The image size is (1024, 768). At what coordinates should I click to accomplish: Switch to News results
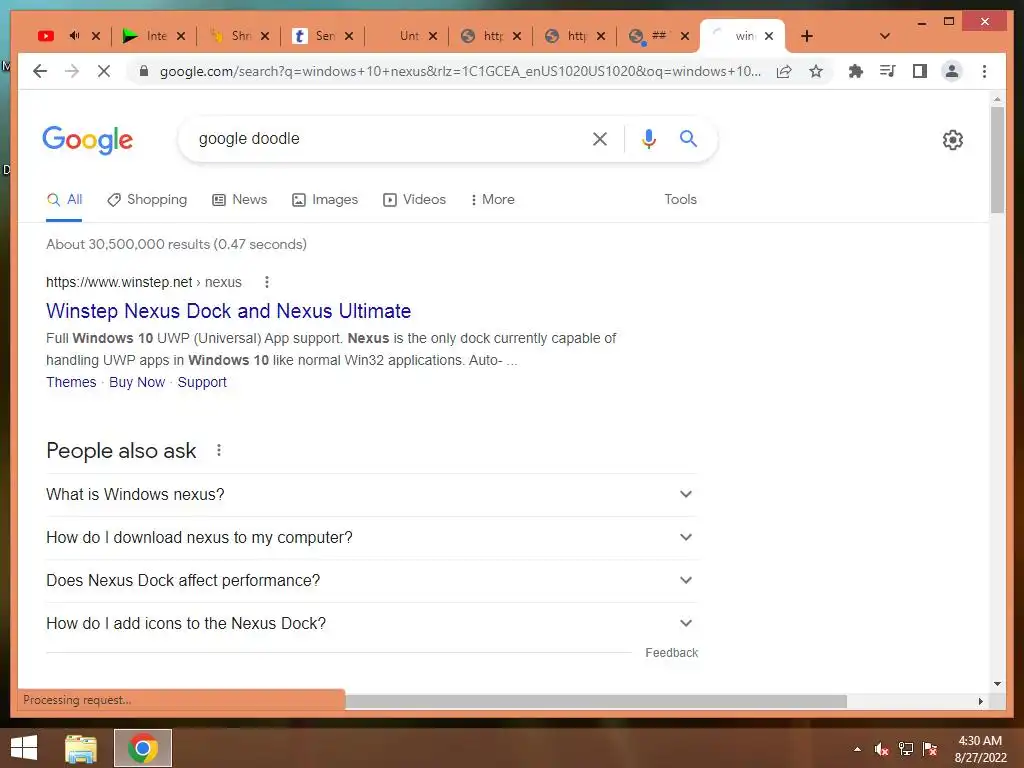(x=240, y=200)
